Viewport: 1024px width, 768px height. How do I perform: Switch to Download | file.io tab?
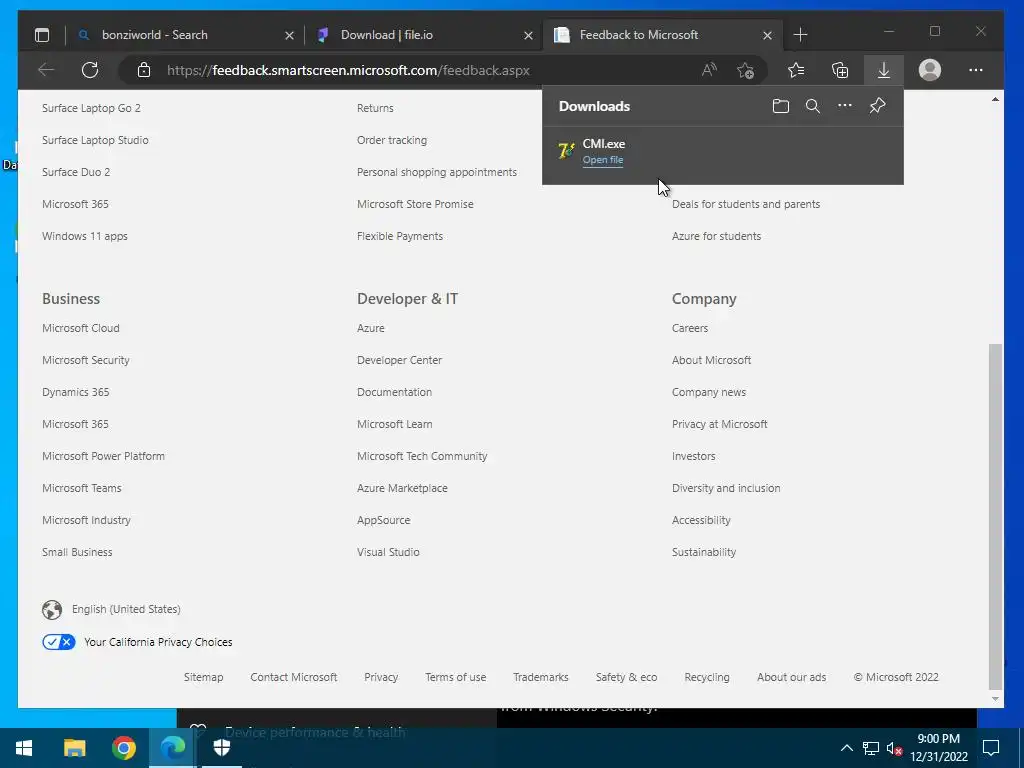(x=424, y=35)
